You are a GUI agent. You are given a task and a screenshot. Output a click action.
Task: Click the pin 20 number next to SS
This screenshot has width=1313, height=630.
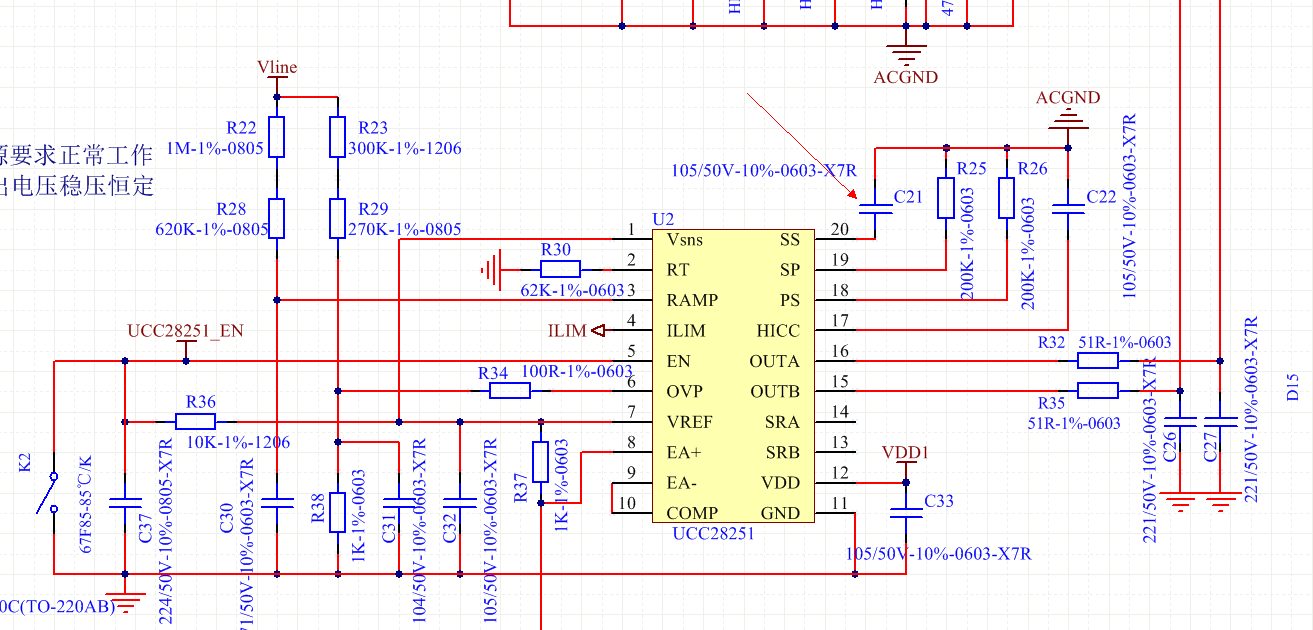pos(840,230)
